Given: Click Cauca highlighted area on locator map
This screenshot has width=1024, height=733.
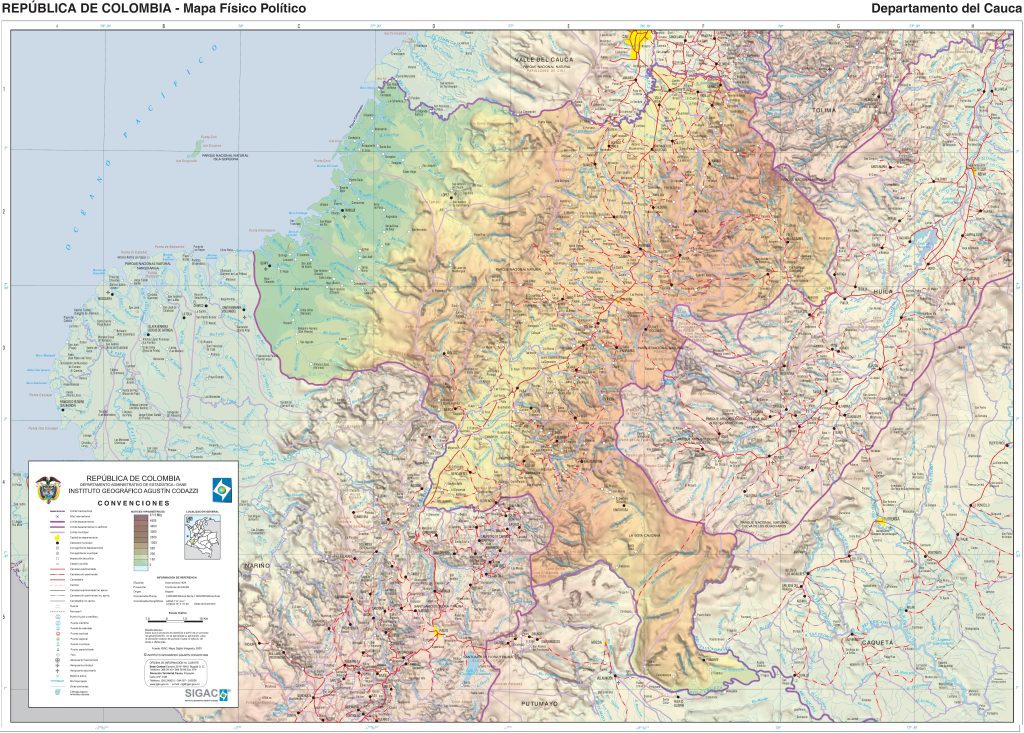Looking at the screenshot, I should pyautogui.click(x=193, y=543).
